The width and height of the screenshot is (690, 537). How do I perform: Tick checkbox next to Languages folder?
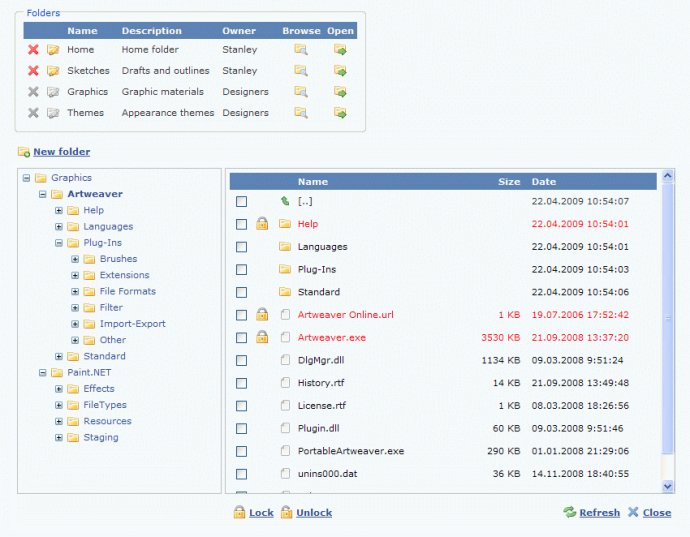[242, 247]
